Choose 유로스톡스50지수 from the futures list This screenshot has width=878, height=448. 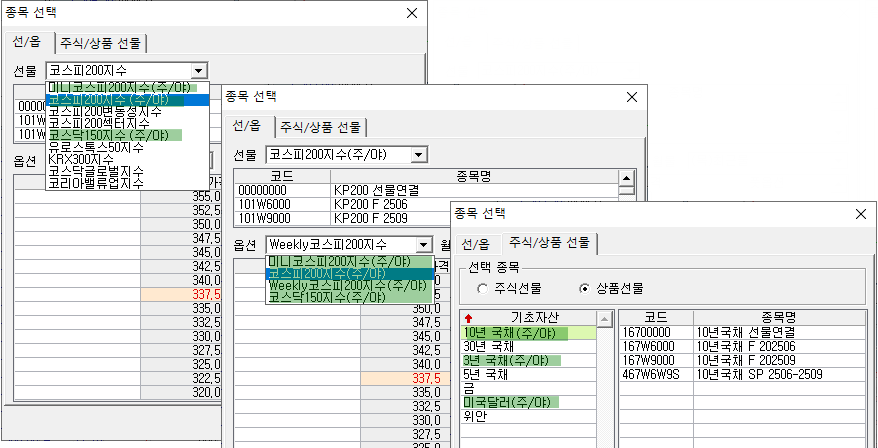(96, 147)
